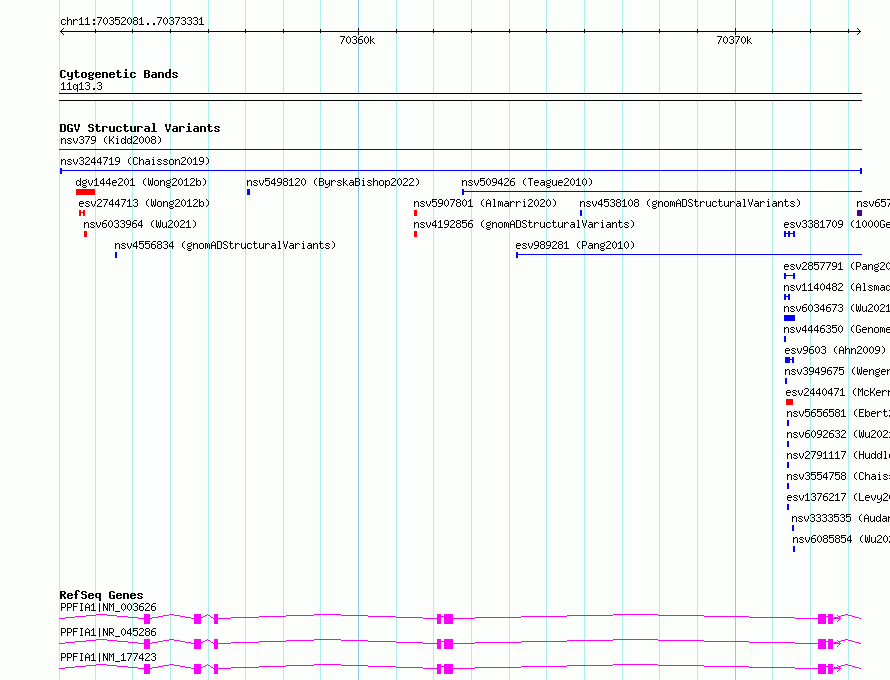Open PPFIA1|NM_003626 transcript label
The height and width of the screenshot is (680, 890).
pyautogui.click(x=108, y=607)
